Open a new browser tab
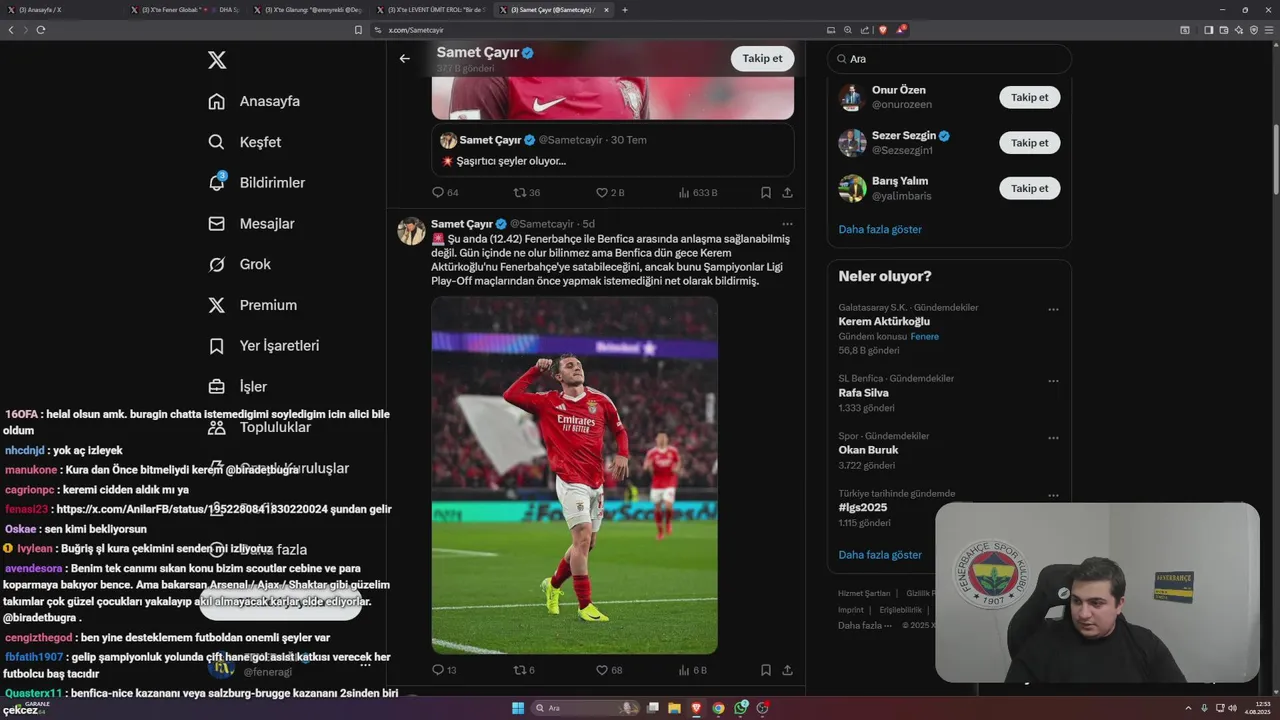1280x720 pixels. pyautogui.click(x=625, y=10)
